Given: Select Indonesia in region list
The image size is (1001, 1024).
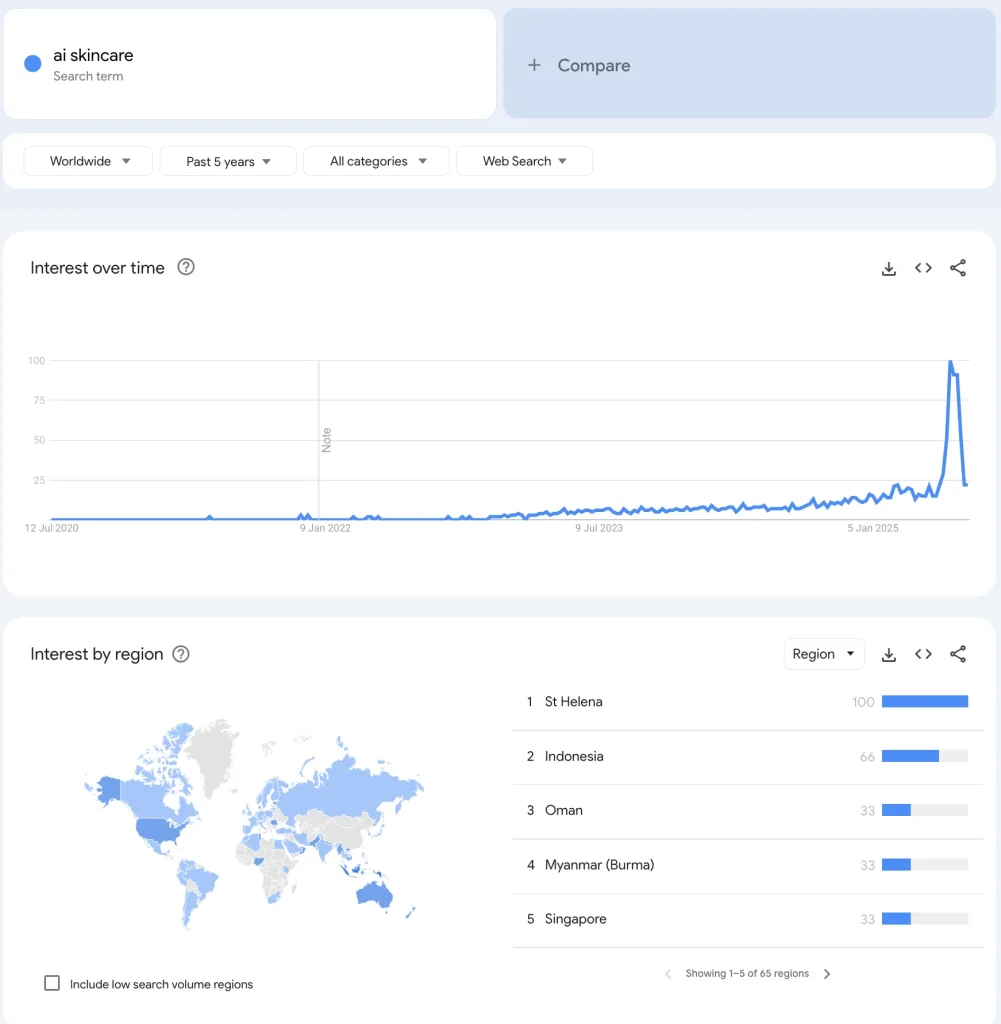Looking at the screenshot, I should [x=574, y=756].
